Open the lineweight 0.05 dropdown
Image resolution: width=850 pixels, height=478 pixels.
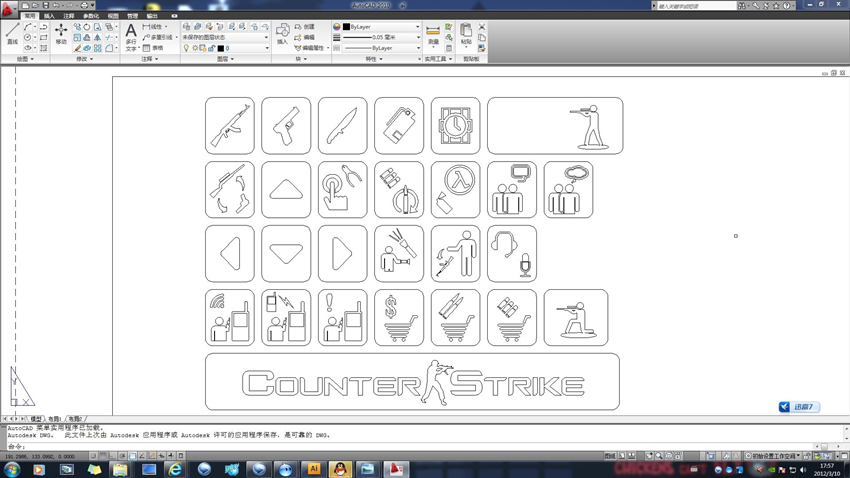[382, 37]
